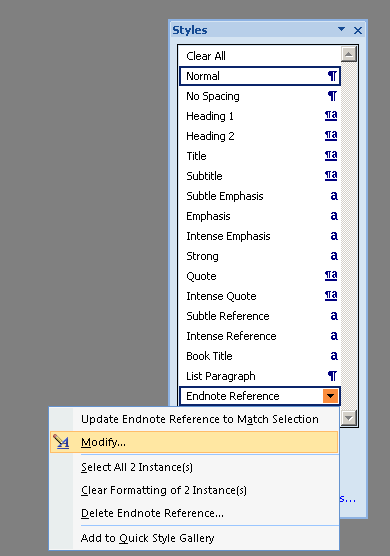This screenshot has height=556, width=390.
Task: Apply the Subtle Reference style
Action: [x=260, y=316]
